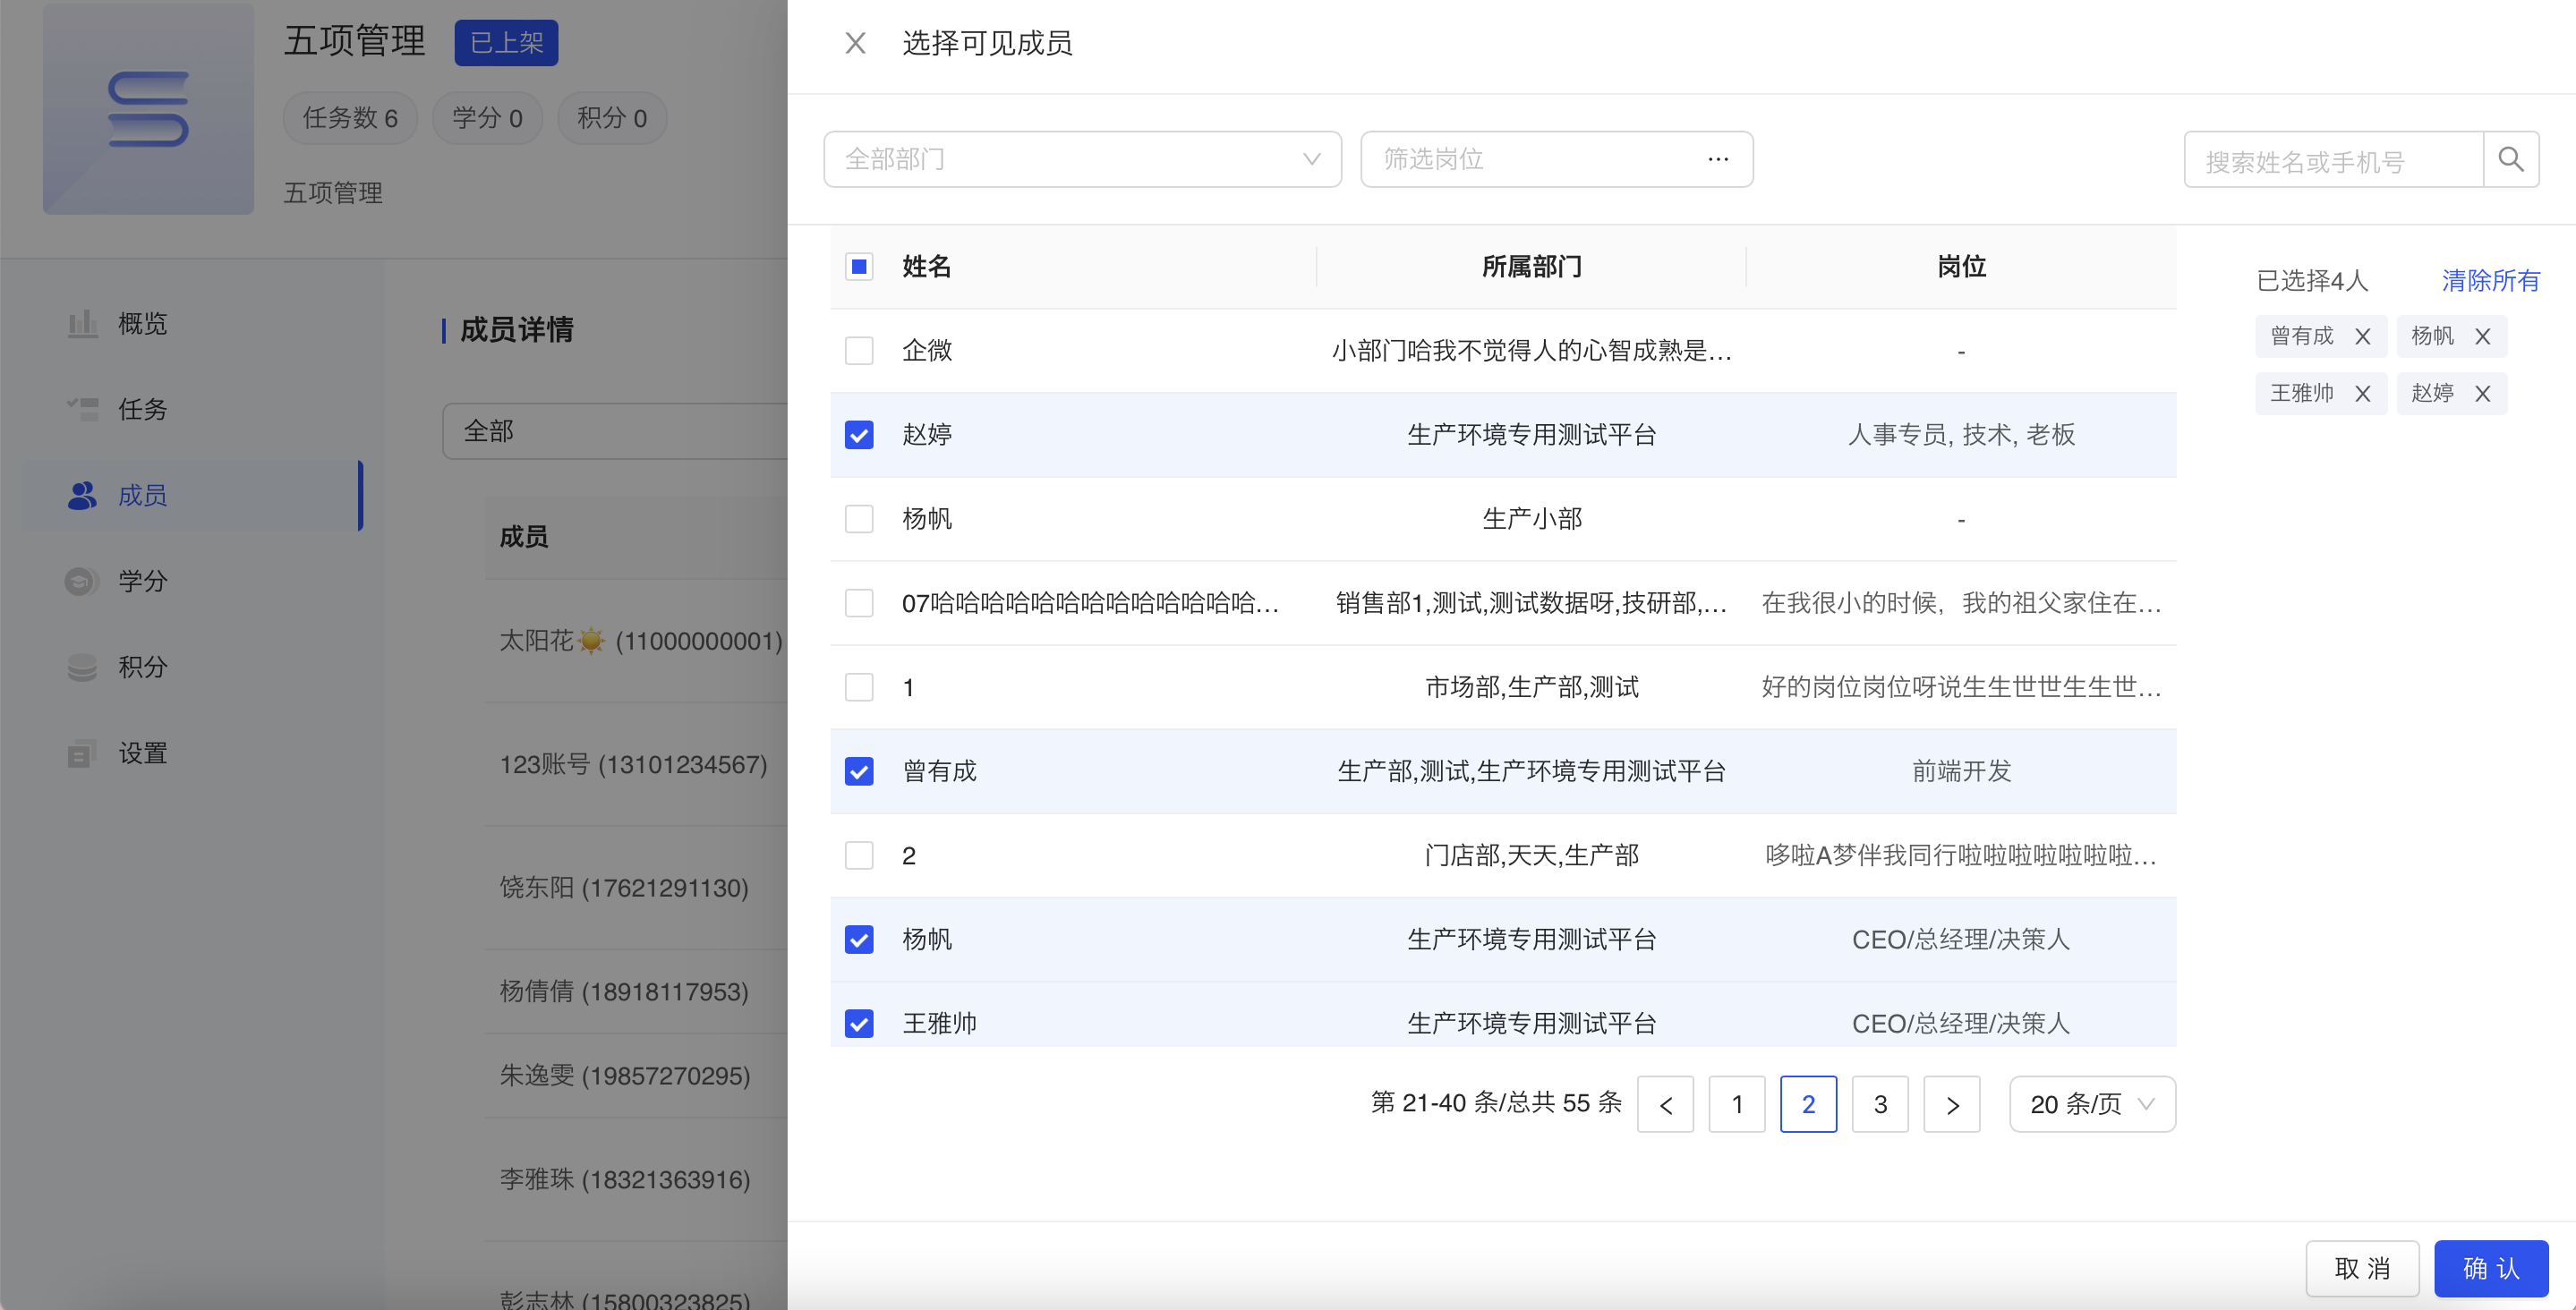
Task: Click 前端开发 position cell
Action: (x=1961, y=771)
